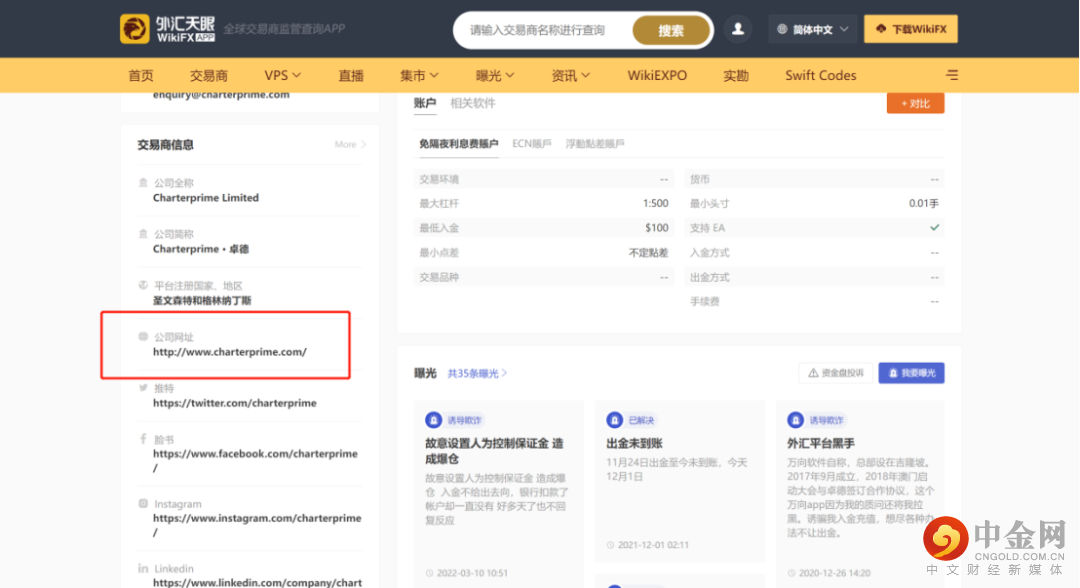Open the 简体中文 language dropdown
The width and height of the screenshot is (1080, 588).
(x=813, y=29)
